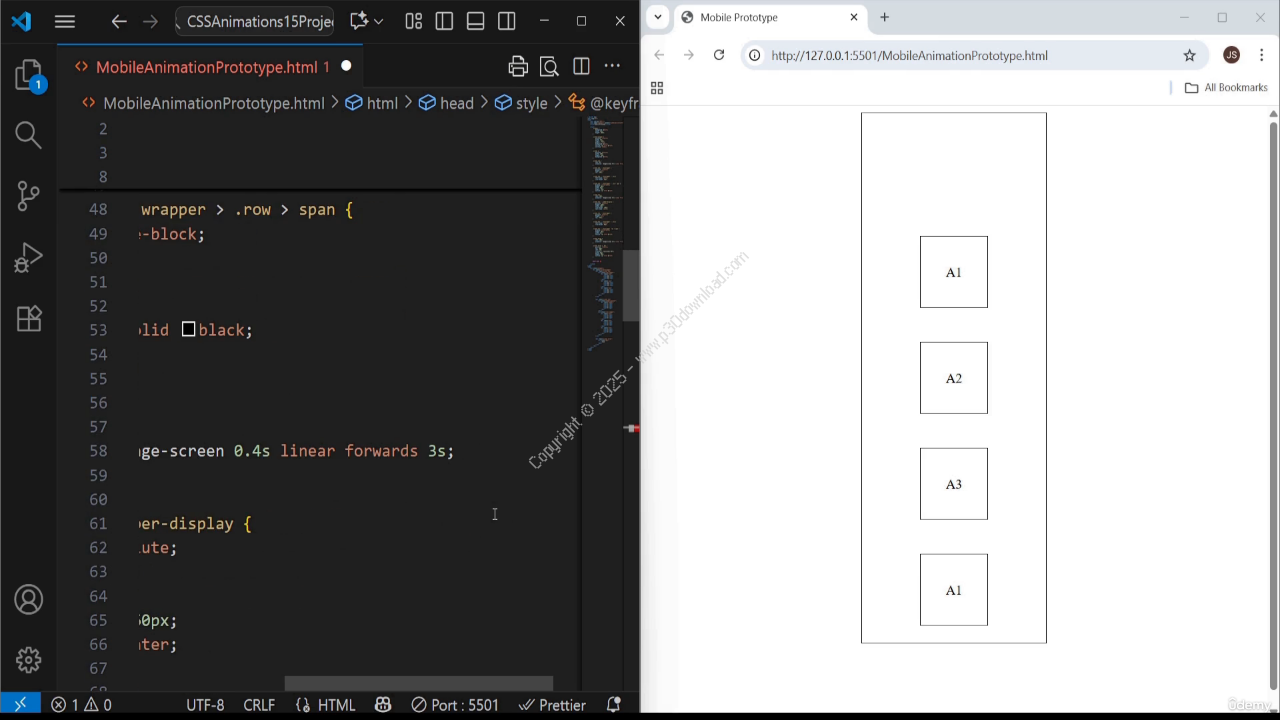The width and height of the screenshot is (1280, 720).
Task: Select the MobileAnimationPrototype.html editor tab
Action: pos(206,67)
